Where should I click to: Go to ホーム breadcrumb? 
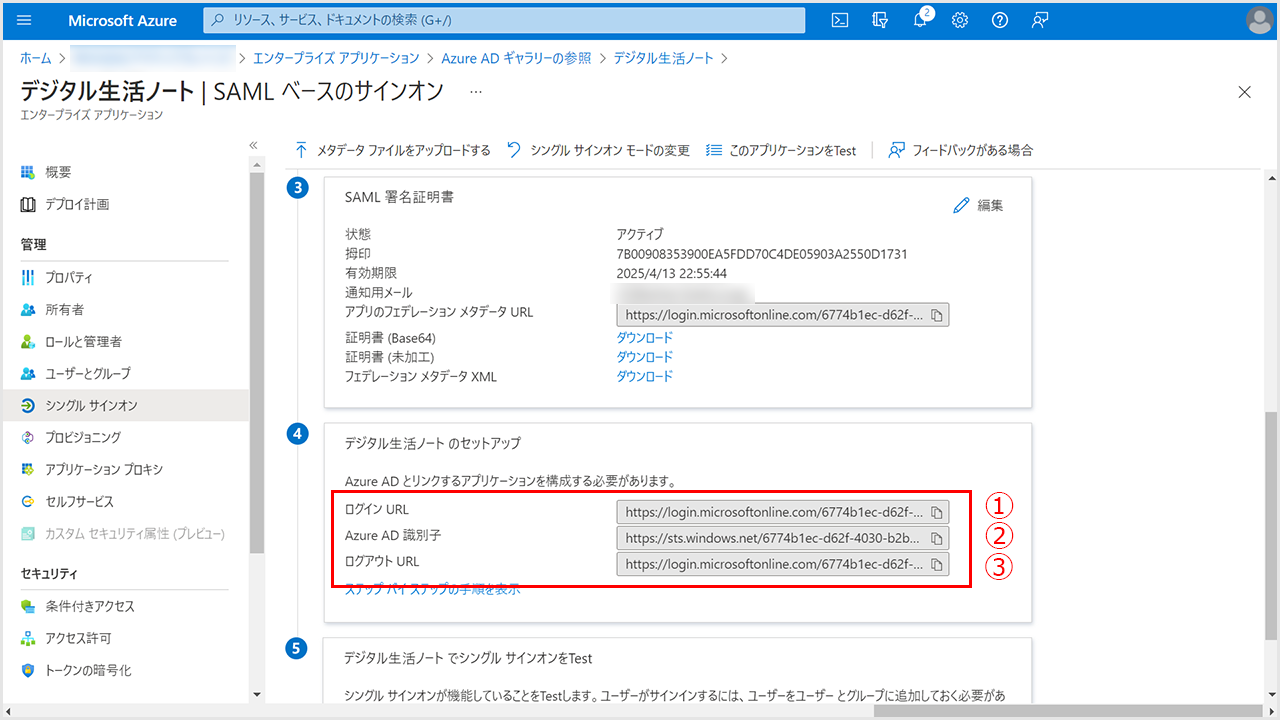(x=36, y=58)
